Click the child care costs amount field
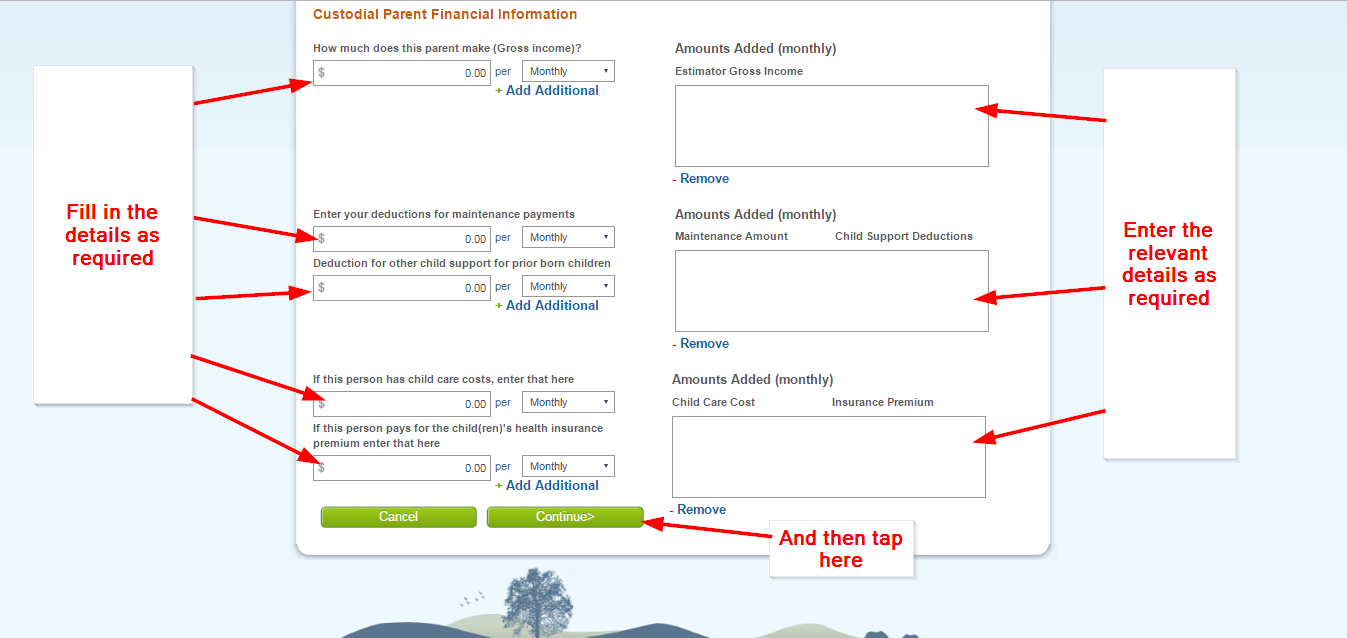This screenshot has height=638, width=1347. click(402, 404)
